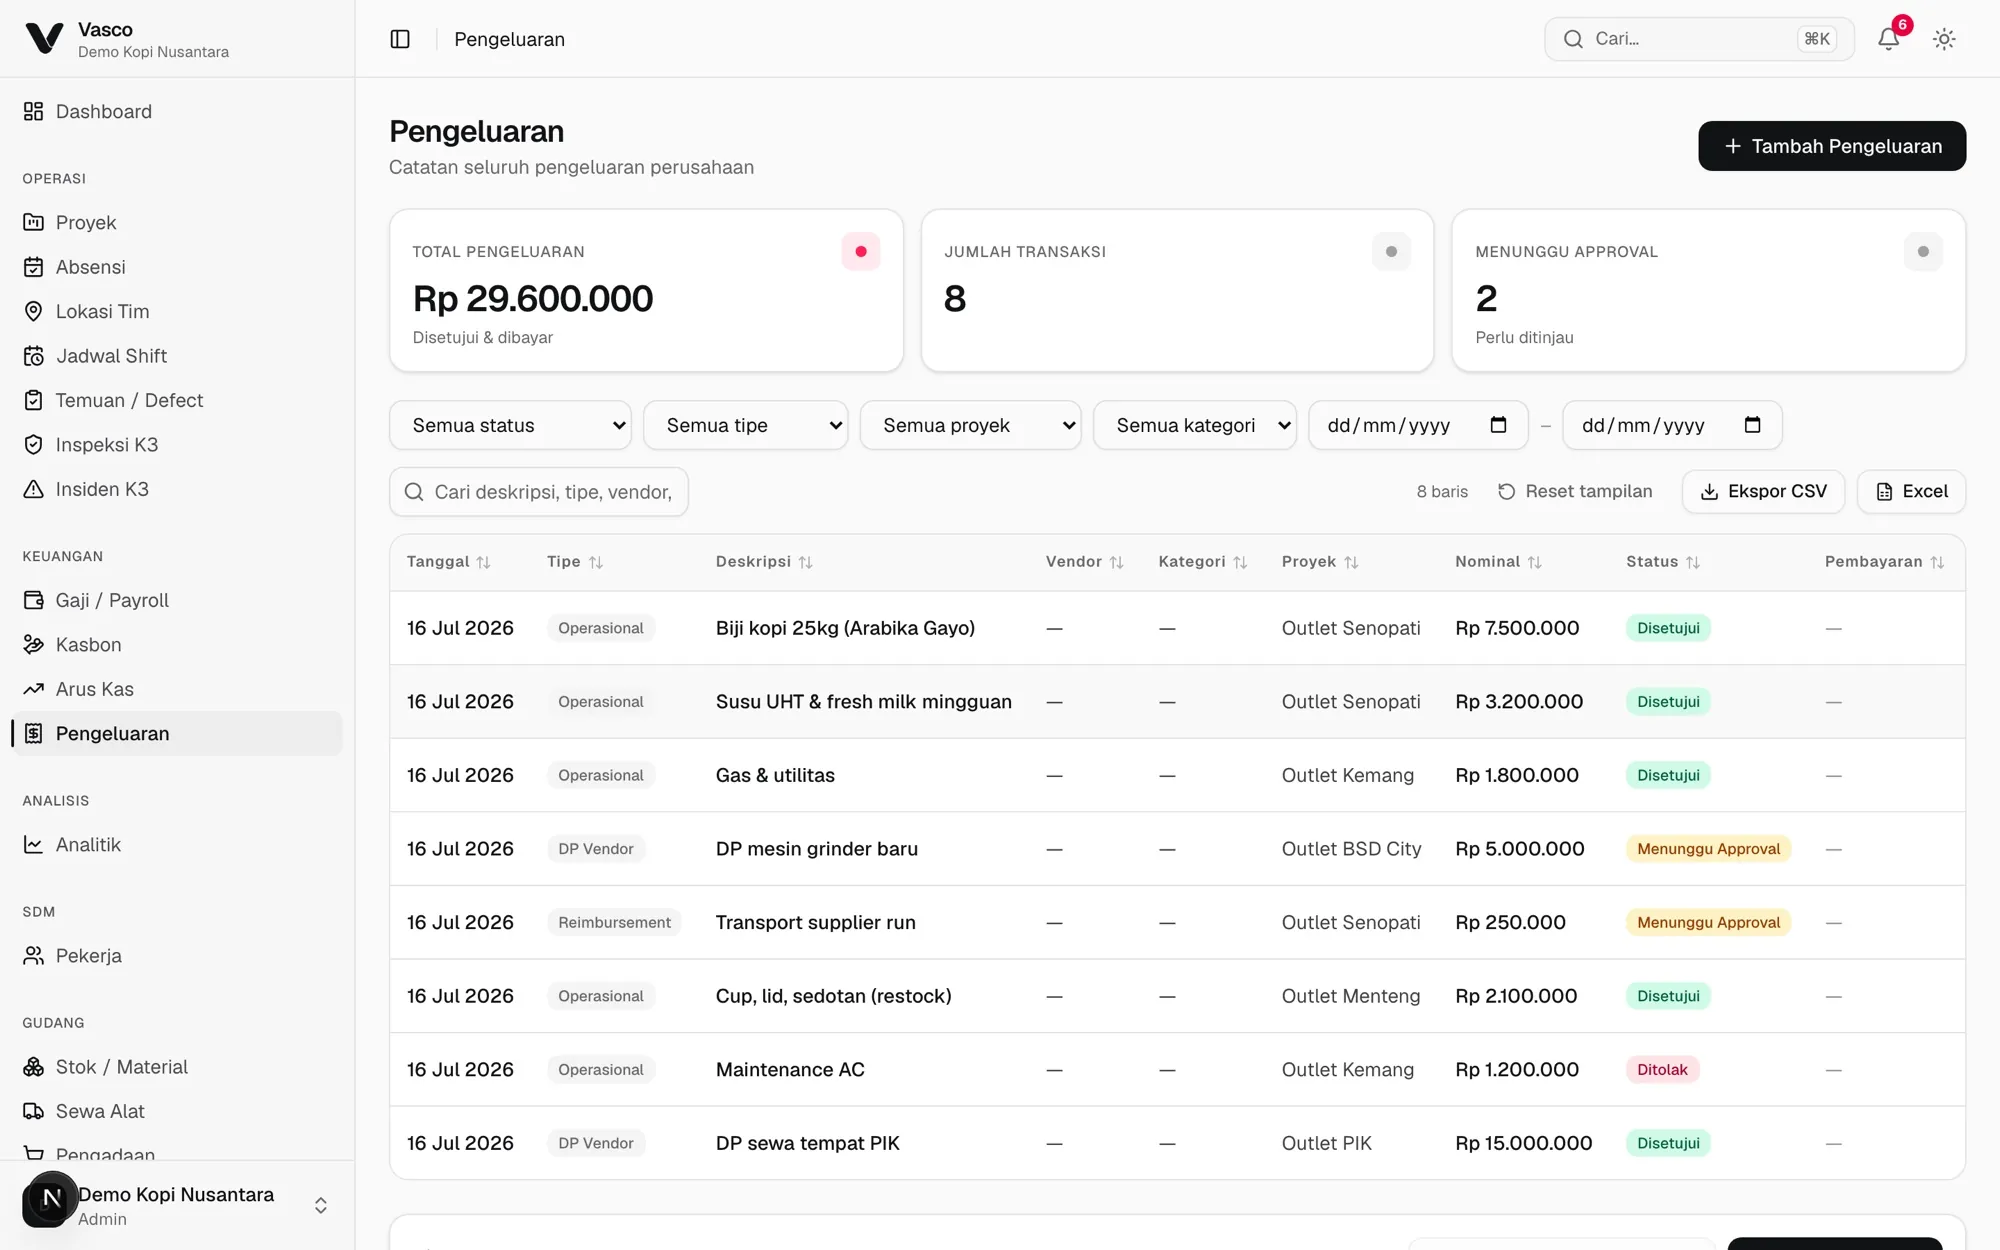Click Tambah Pengeluaran button
Viewport: 2000px width, 1250px height.
[x=1832, y=146]
